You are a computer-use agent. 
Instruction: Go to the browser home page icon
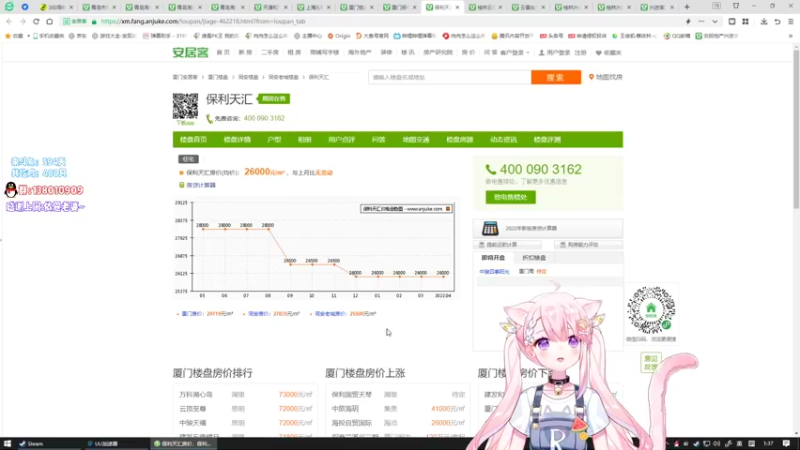(49, 21)
